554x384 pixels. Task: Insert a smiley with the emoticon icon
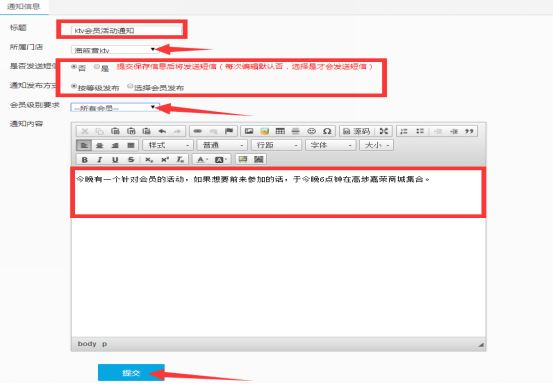coord(311,131)
